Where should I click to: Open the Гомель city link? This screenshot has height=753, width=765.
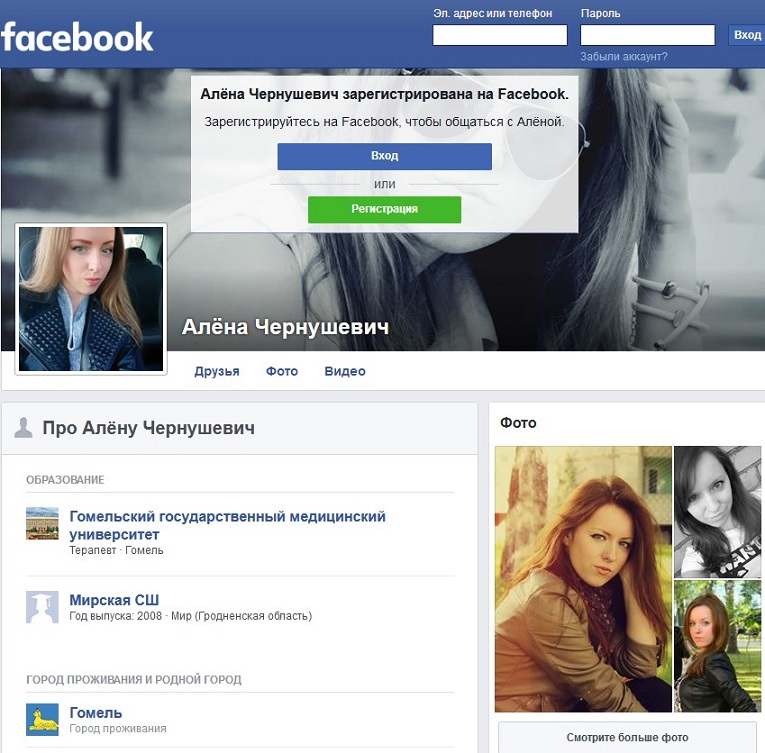[x=96, y=712]
